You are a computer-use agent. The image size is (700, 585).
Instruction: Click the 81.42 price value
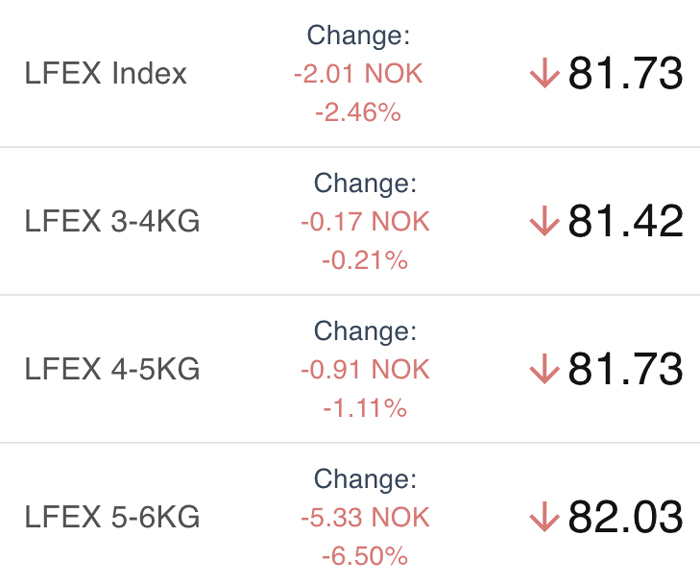[625, 221]
